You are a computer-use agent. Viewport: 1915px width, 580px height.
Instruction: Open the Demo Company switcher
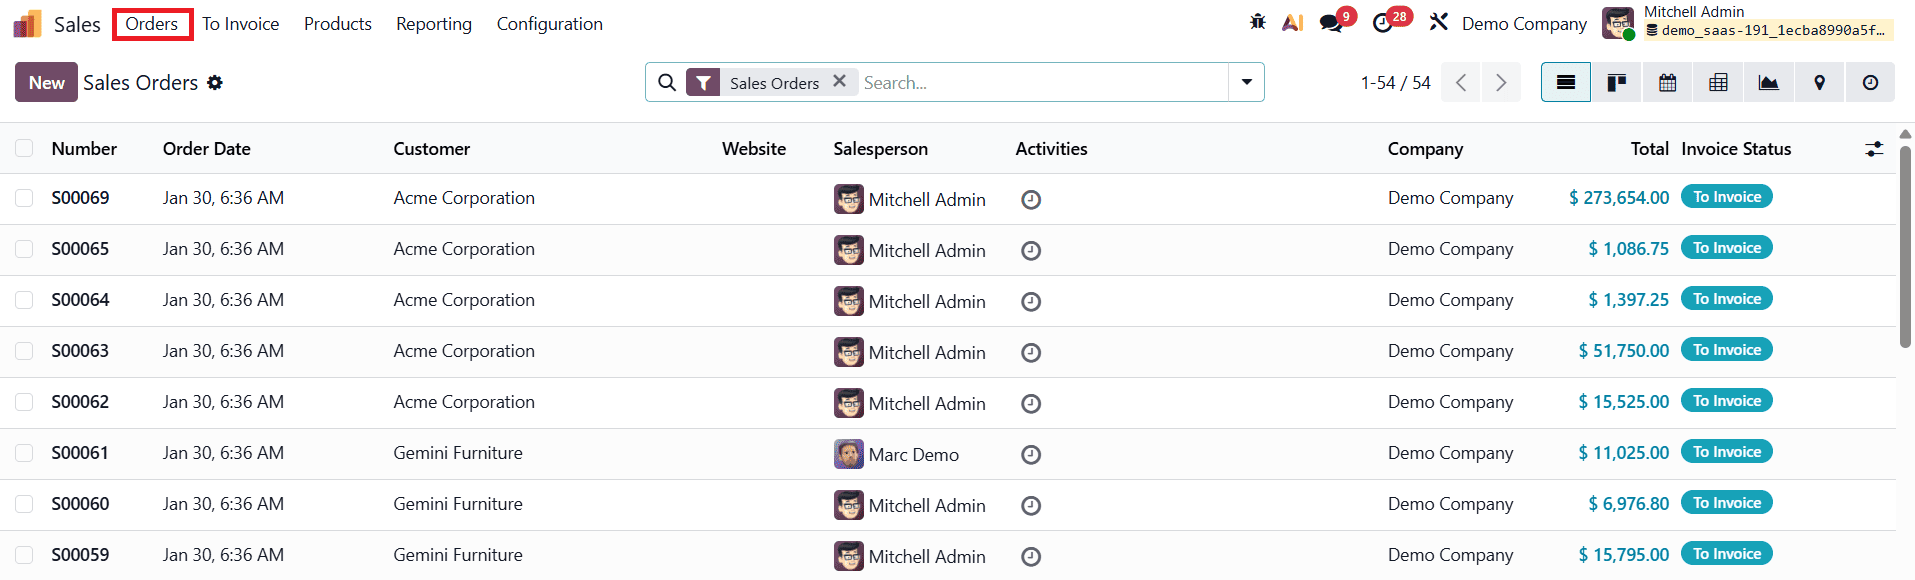(x=1524, y=24)
